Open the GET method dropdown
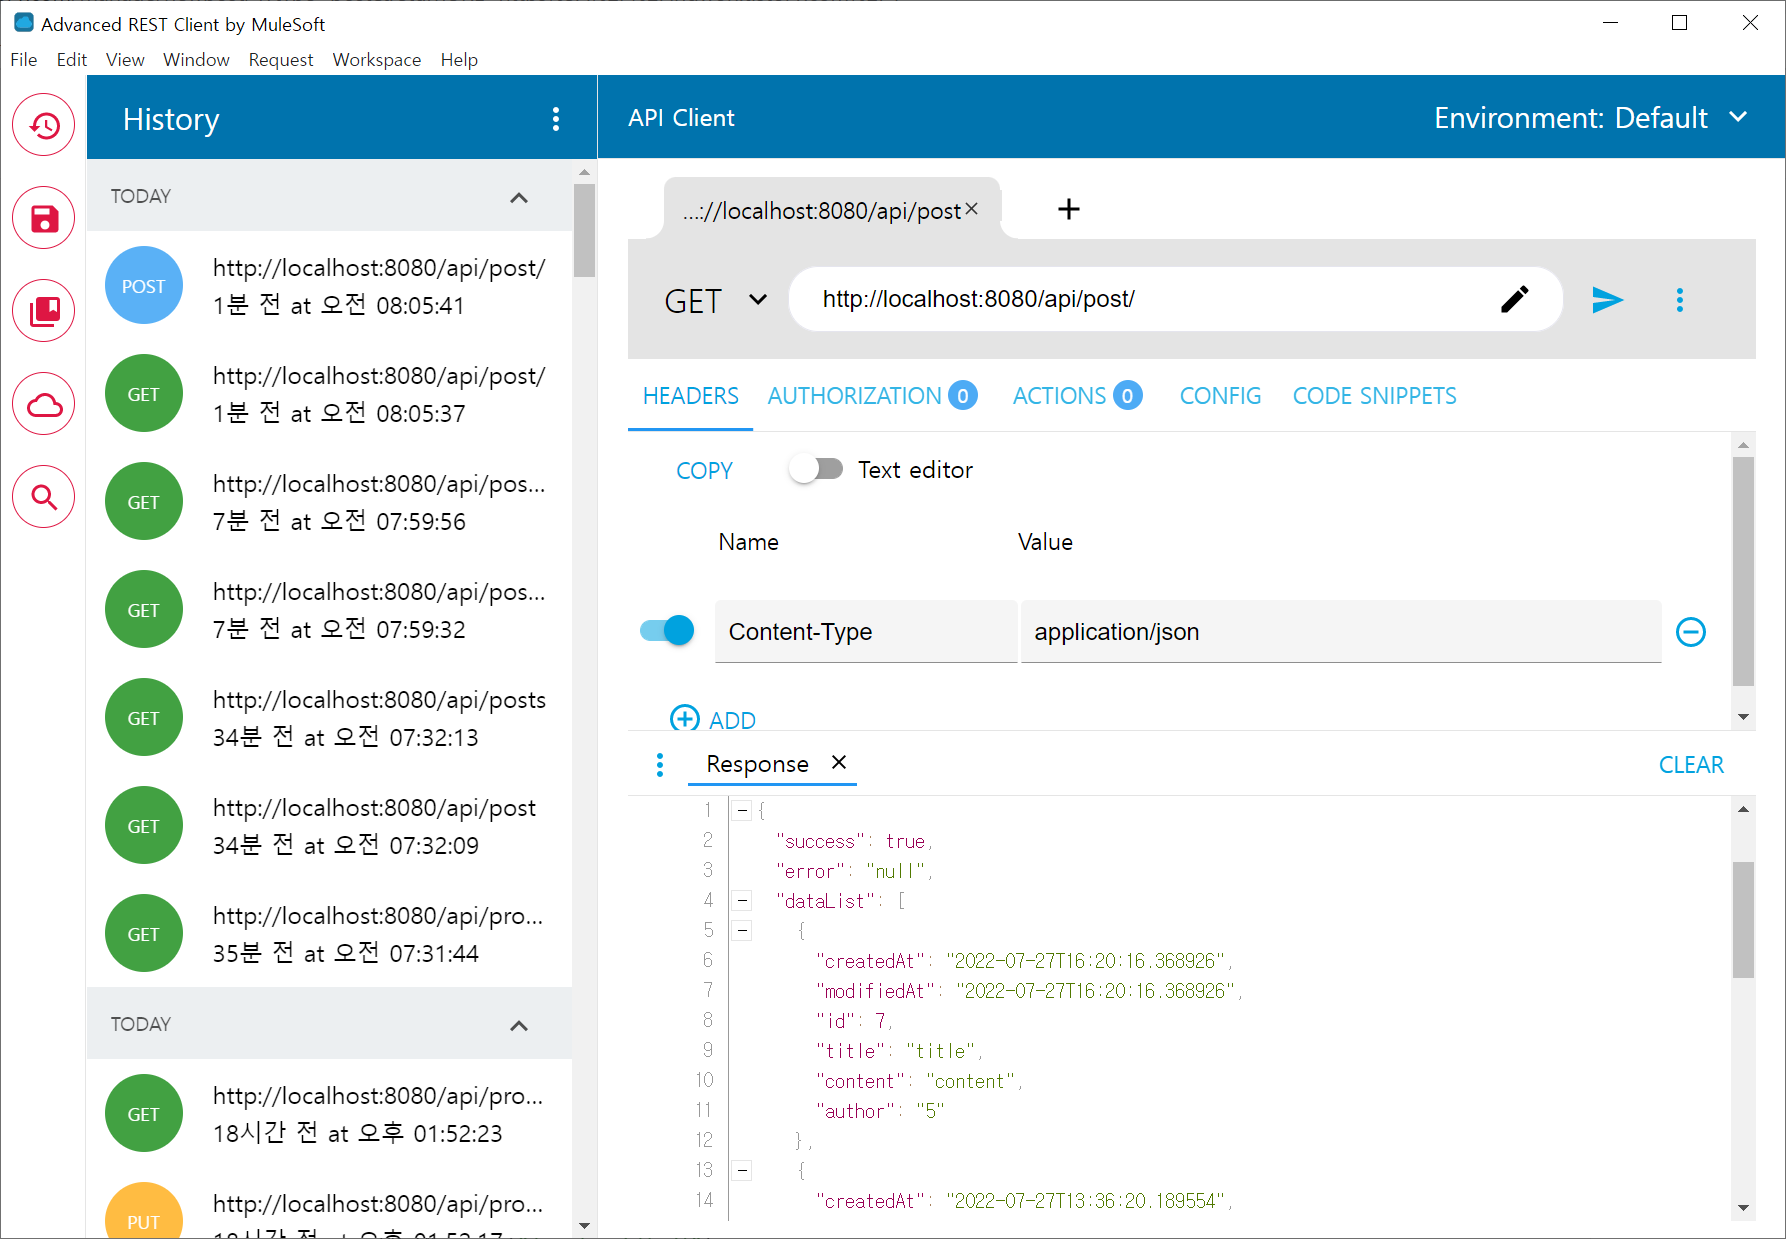 [x=716, y=300]
